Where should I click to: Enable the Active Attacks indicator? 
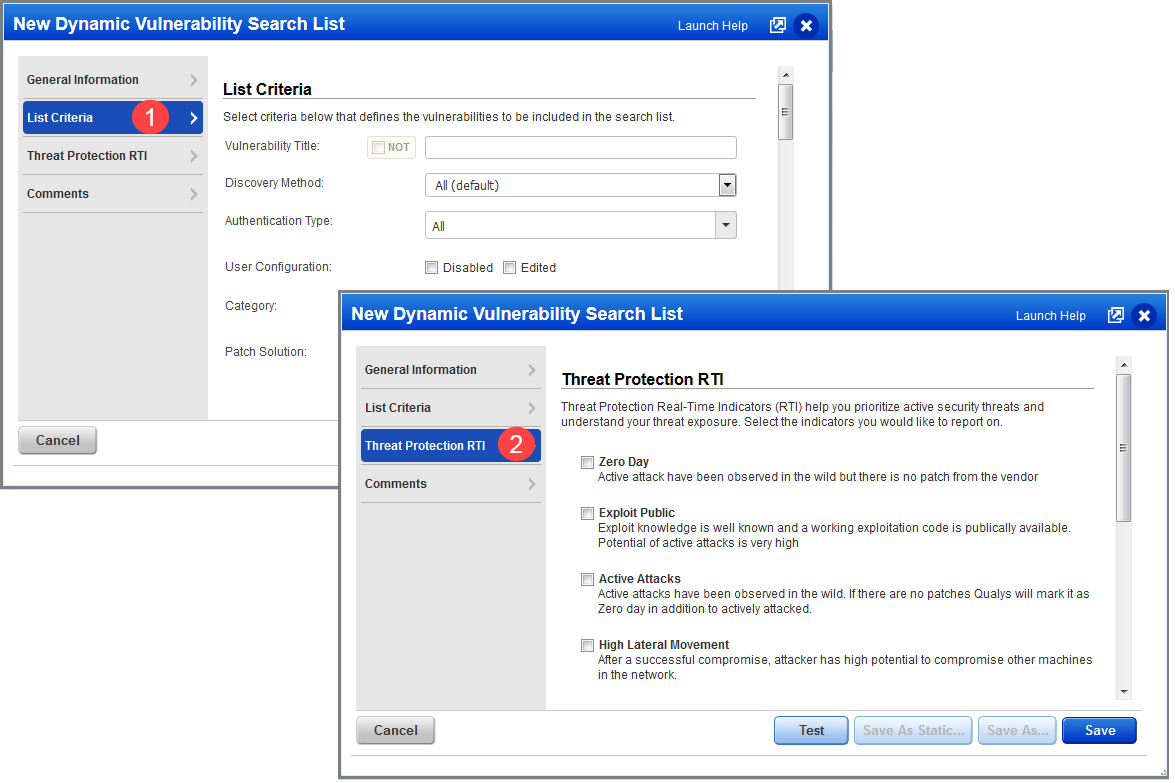tap(587, 579)
